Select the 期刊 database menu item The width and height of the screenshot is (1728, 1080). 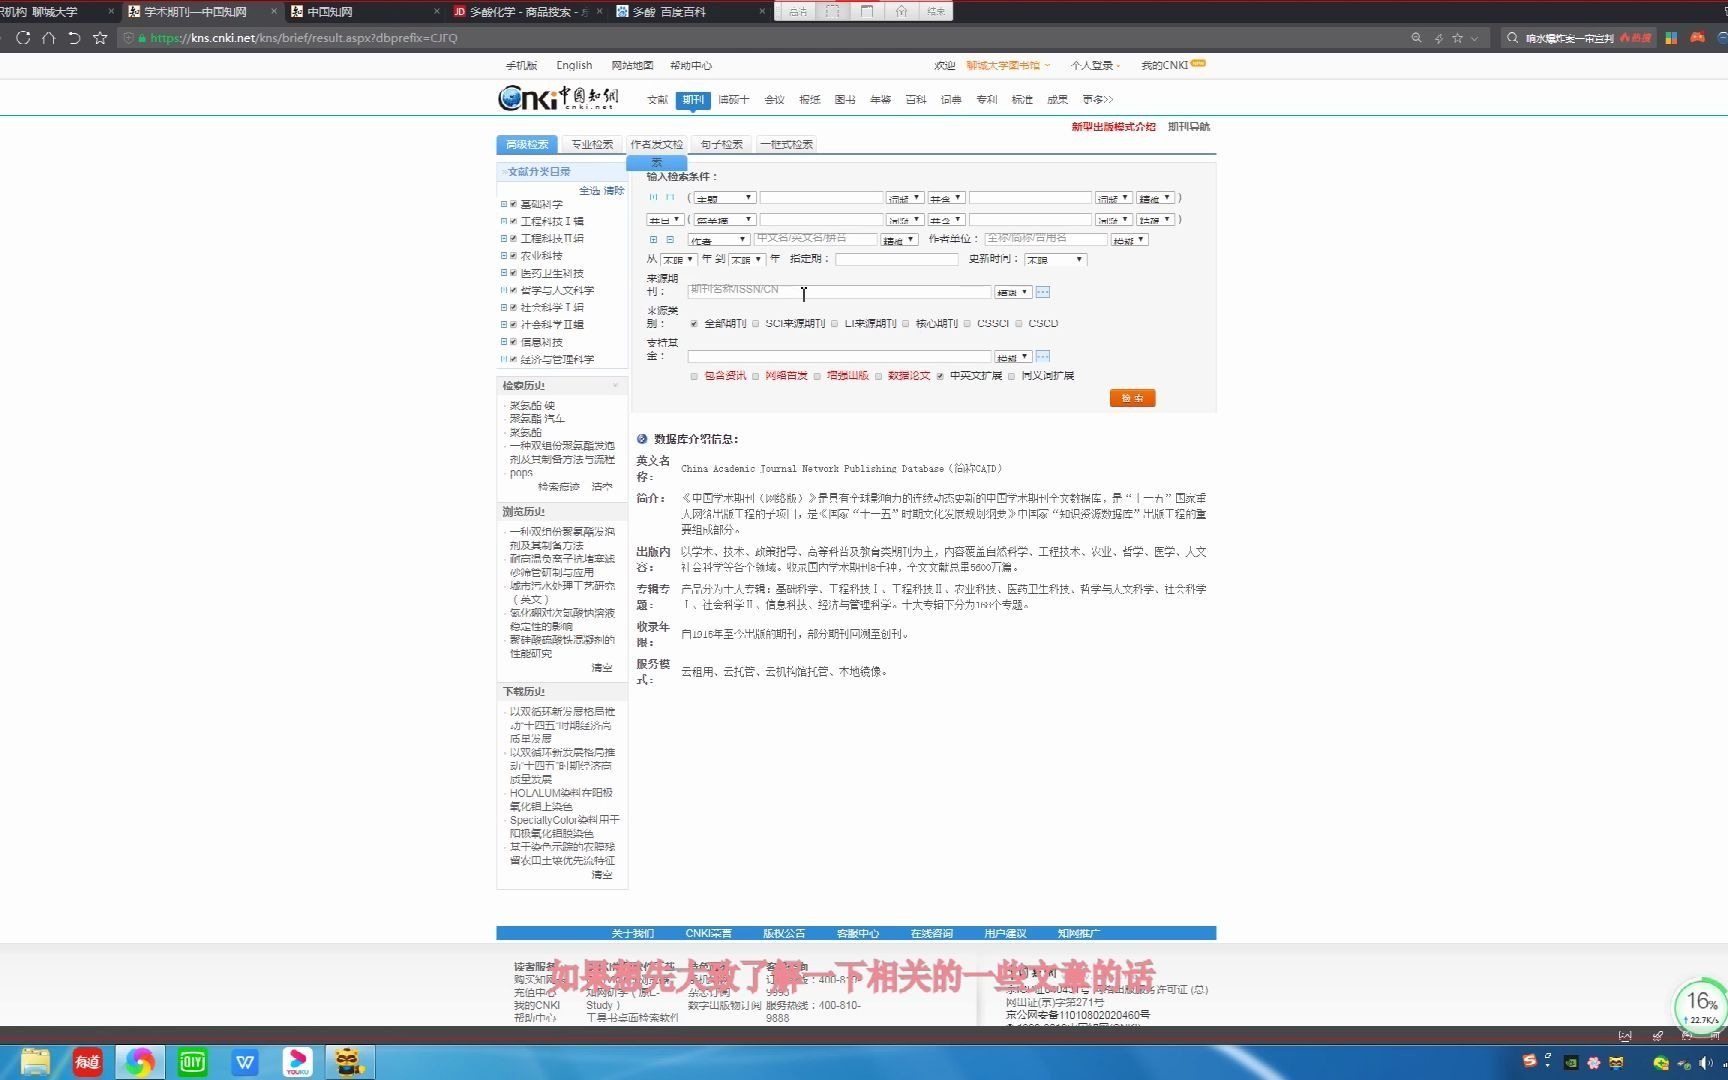pos(693,100)
